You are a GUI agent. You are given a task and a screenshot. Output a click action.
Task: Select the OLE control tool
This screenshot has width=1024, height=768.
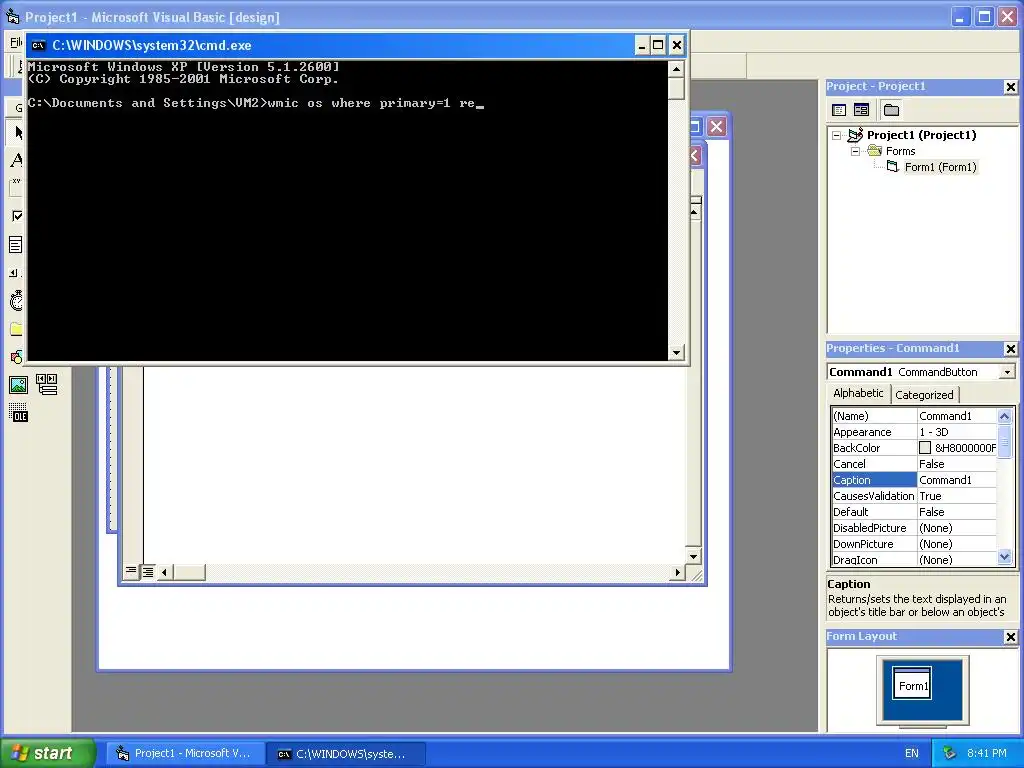18,413
